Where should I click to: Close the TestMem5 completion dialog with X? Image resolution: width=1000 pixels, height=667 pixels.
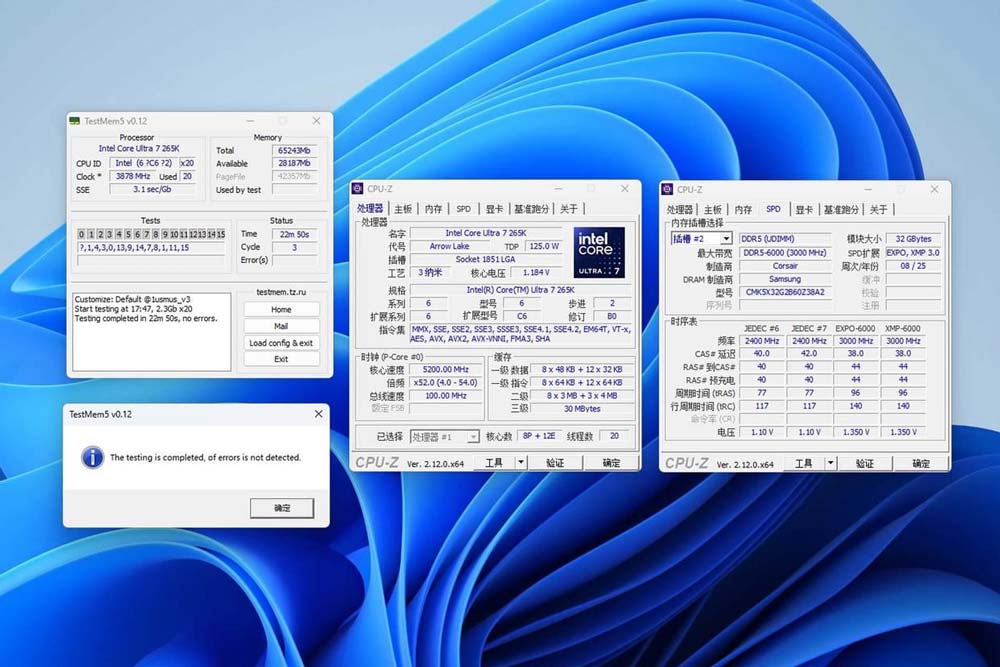coord(318,414)
